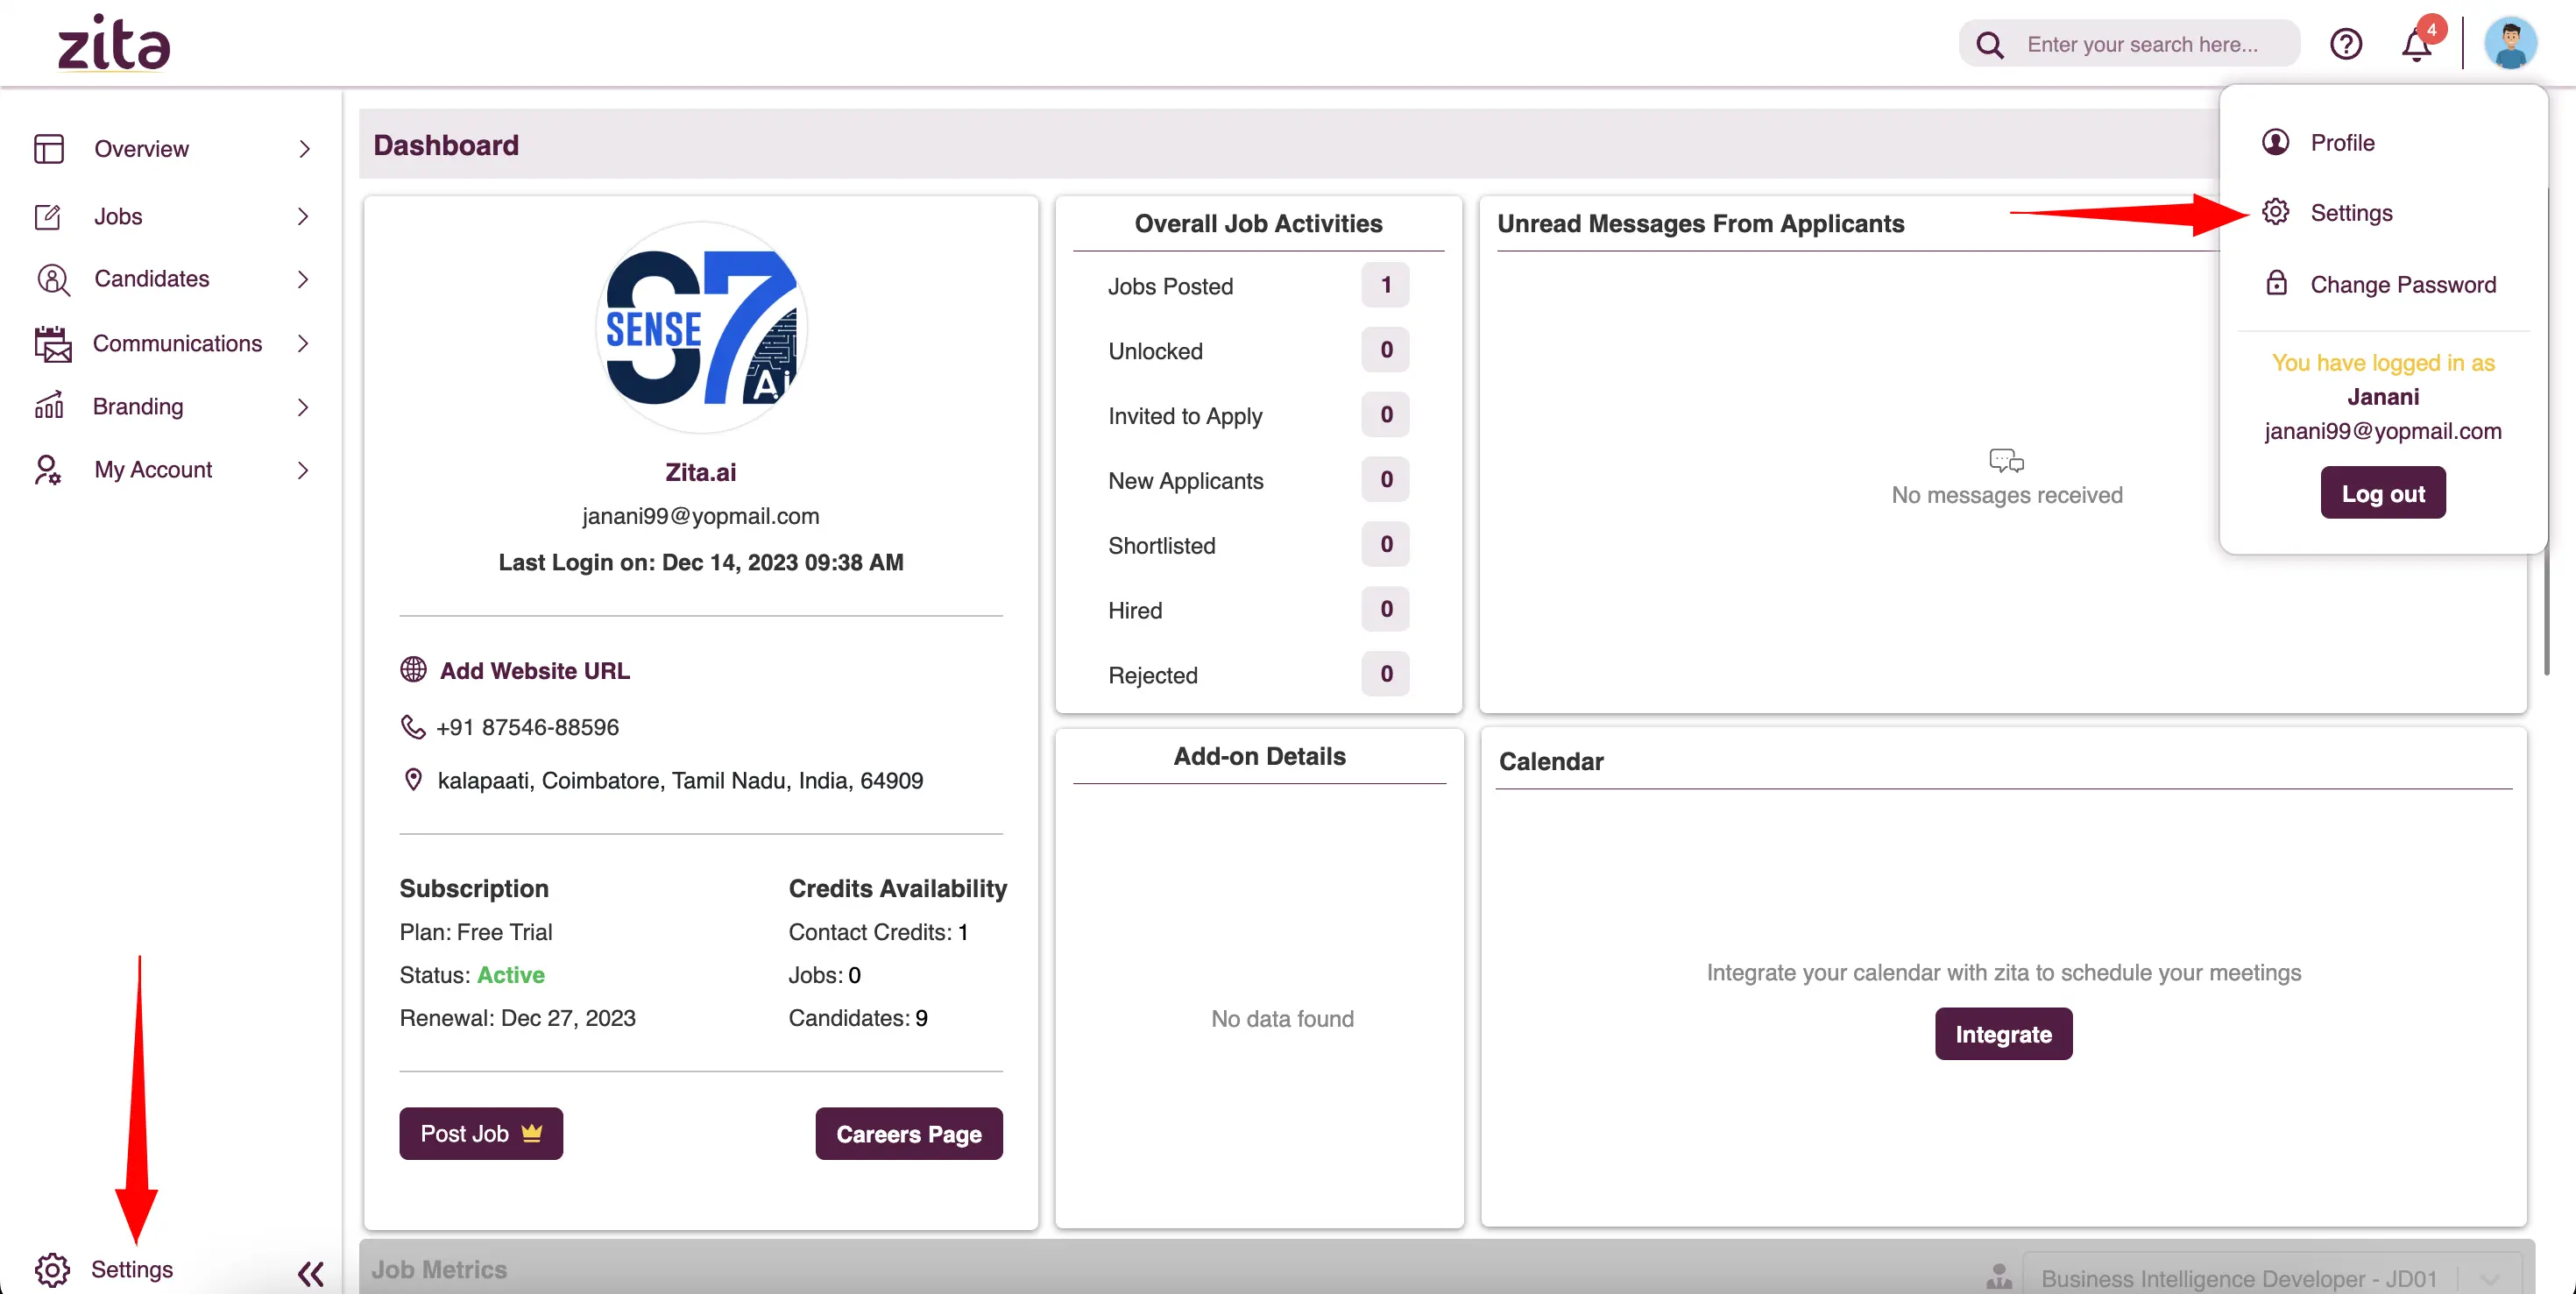Click the Candidates sidebar icon
The height and width of the screenshot is (1294, 2576).
[x=53, y=279]
